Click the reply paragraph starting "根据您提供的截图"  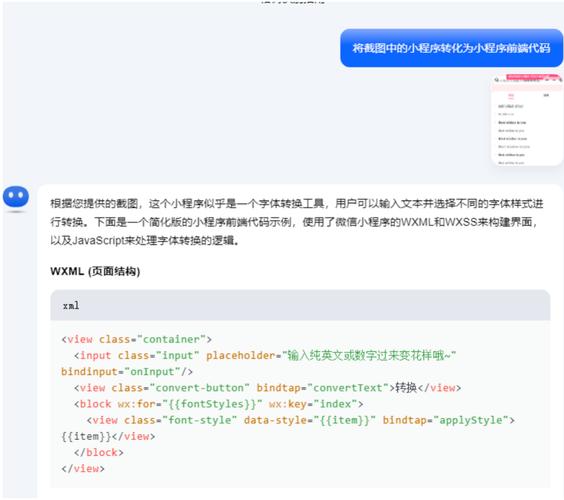[297, 222]
